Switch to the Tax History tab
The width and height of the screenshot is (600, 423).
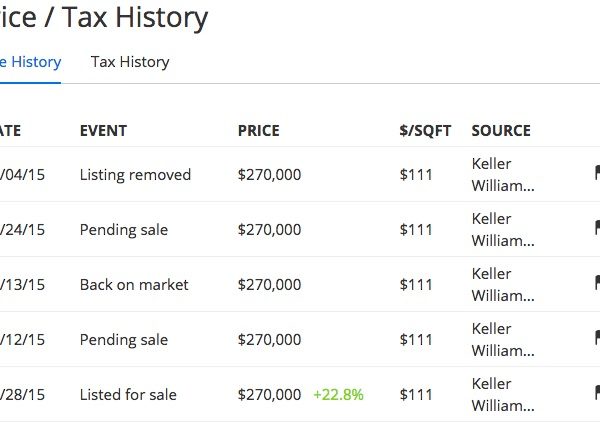click(130, 62)
